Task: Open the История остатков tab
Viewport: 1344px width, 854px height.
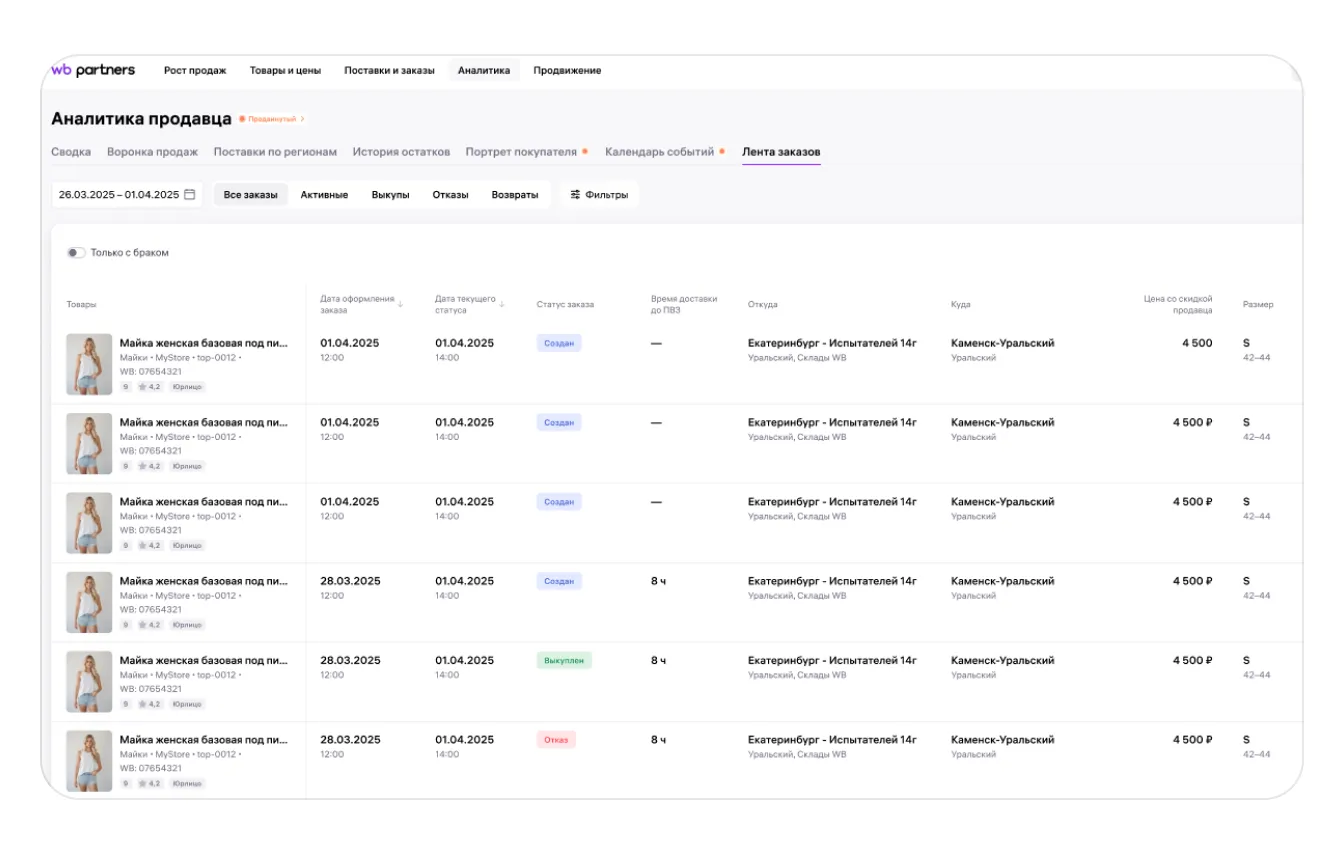Action: (401, 152)
